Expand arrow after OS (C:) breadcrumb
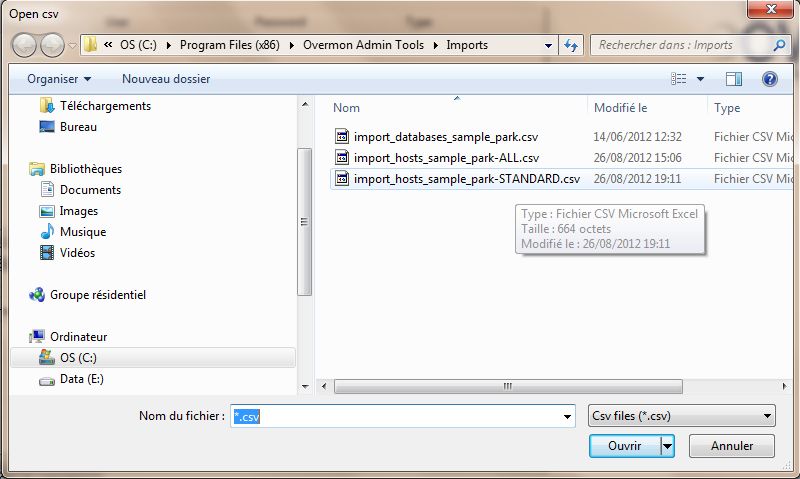This screenshot has height=479, width=800. (169, 45)
